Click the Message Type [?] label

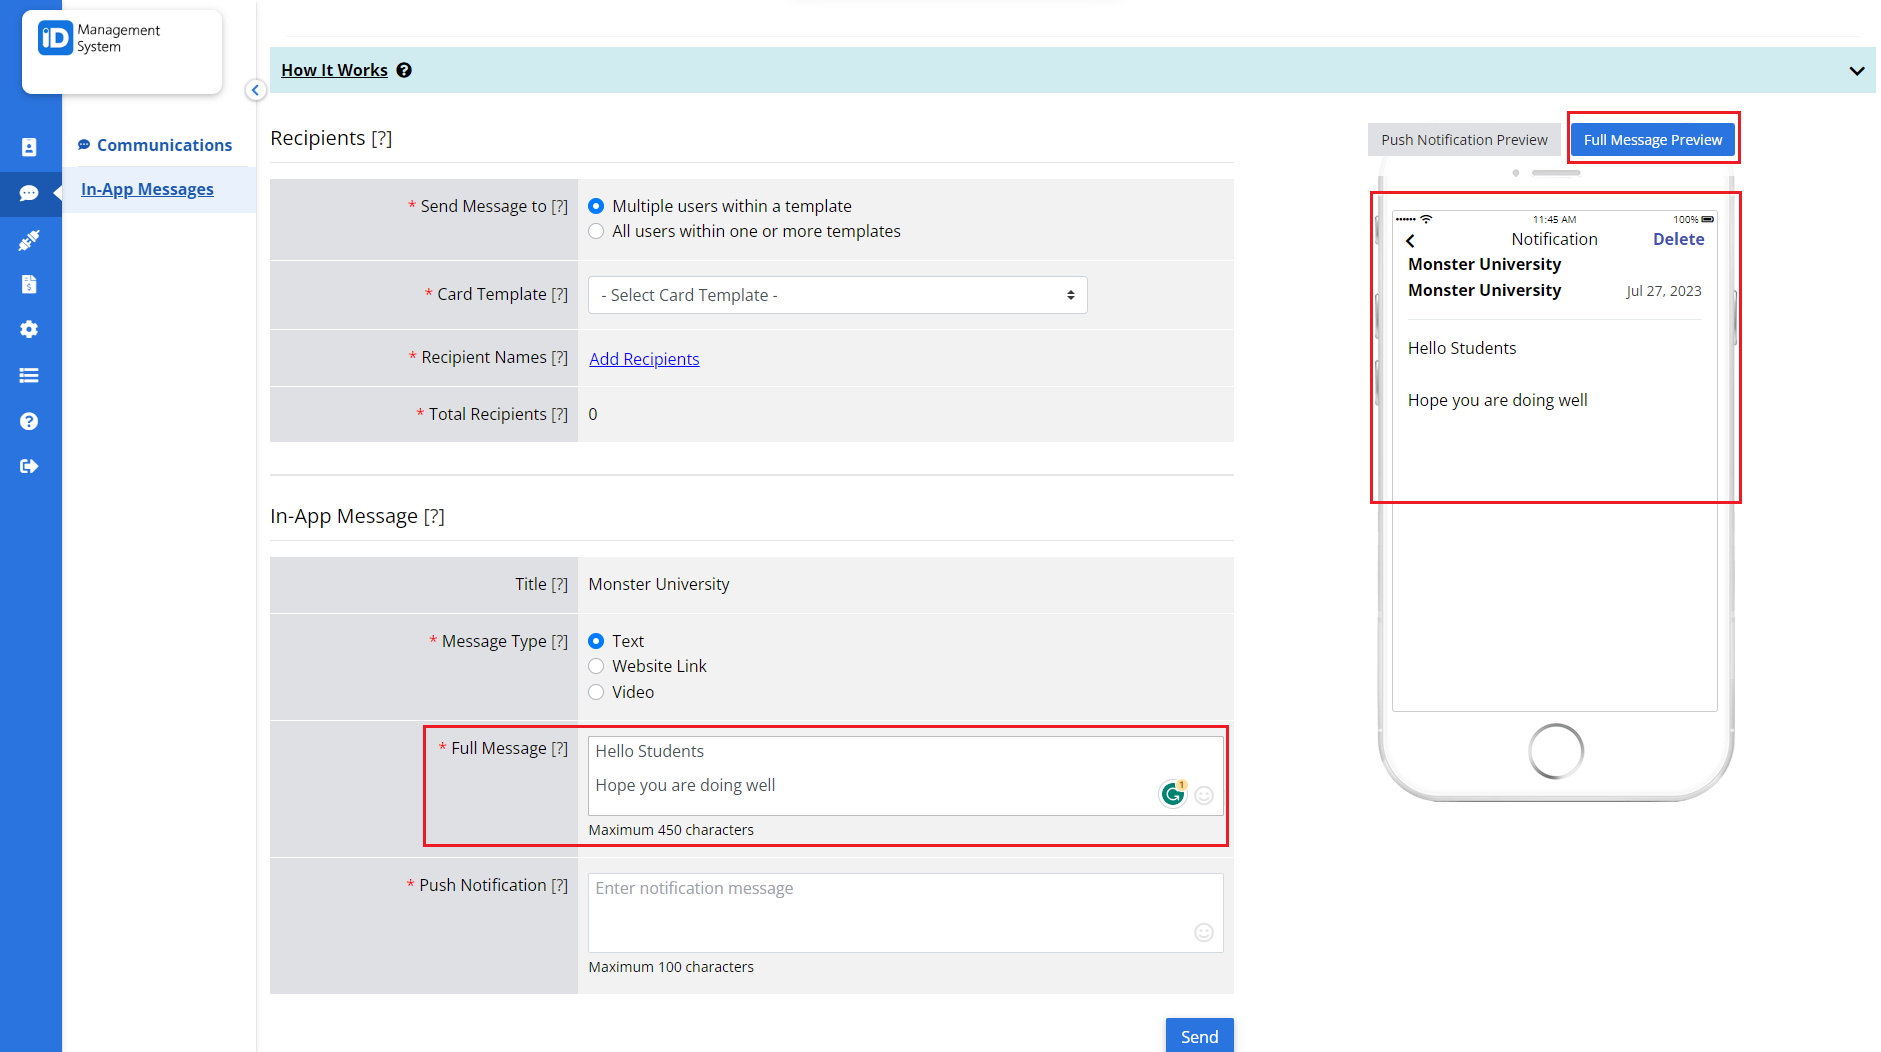pos(499,641)
